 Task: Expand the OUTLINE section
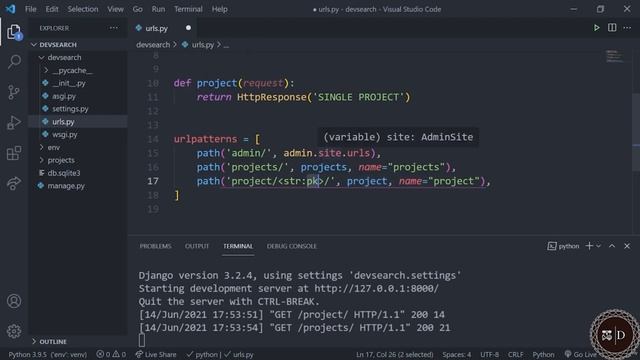point(49,341)
